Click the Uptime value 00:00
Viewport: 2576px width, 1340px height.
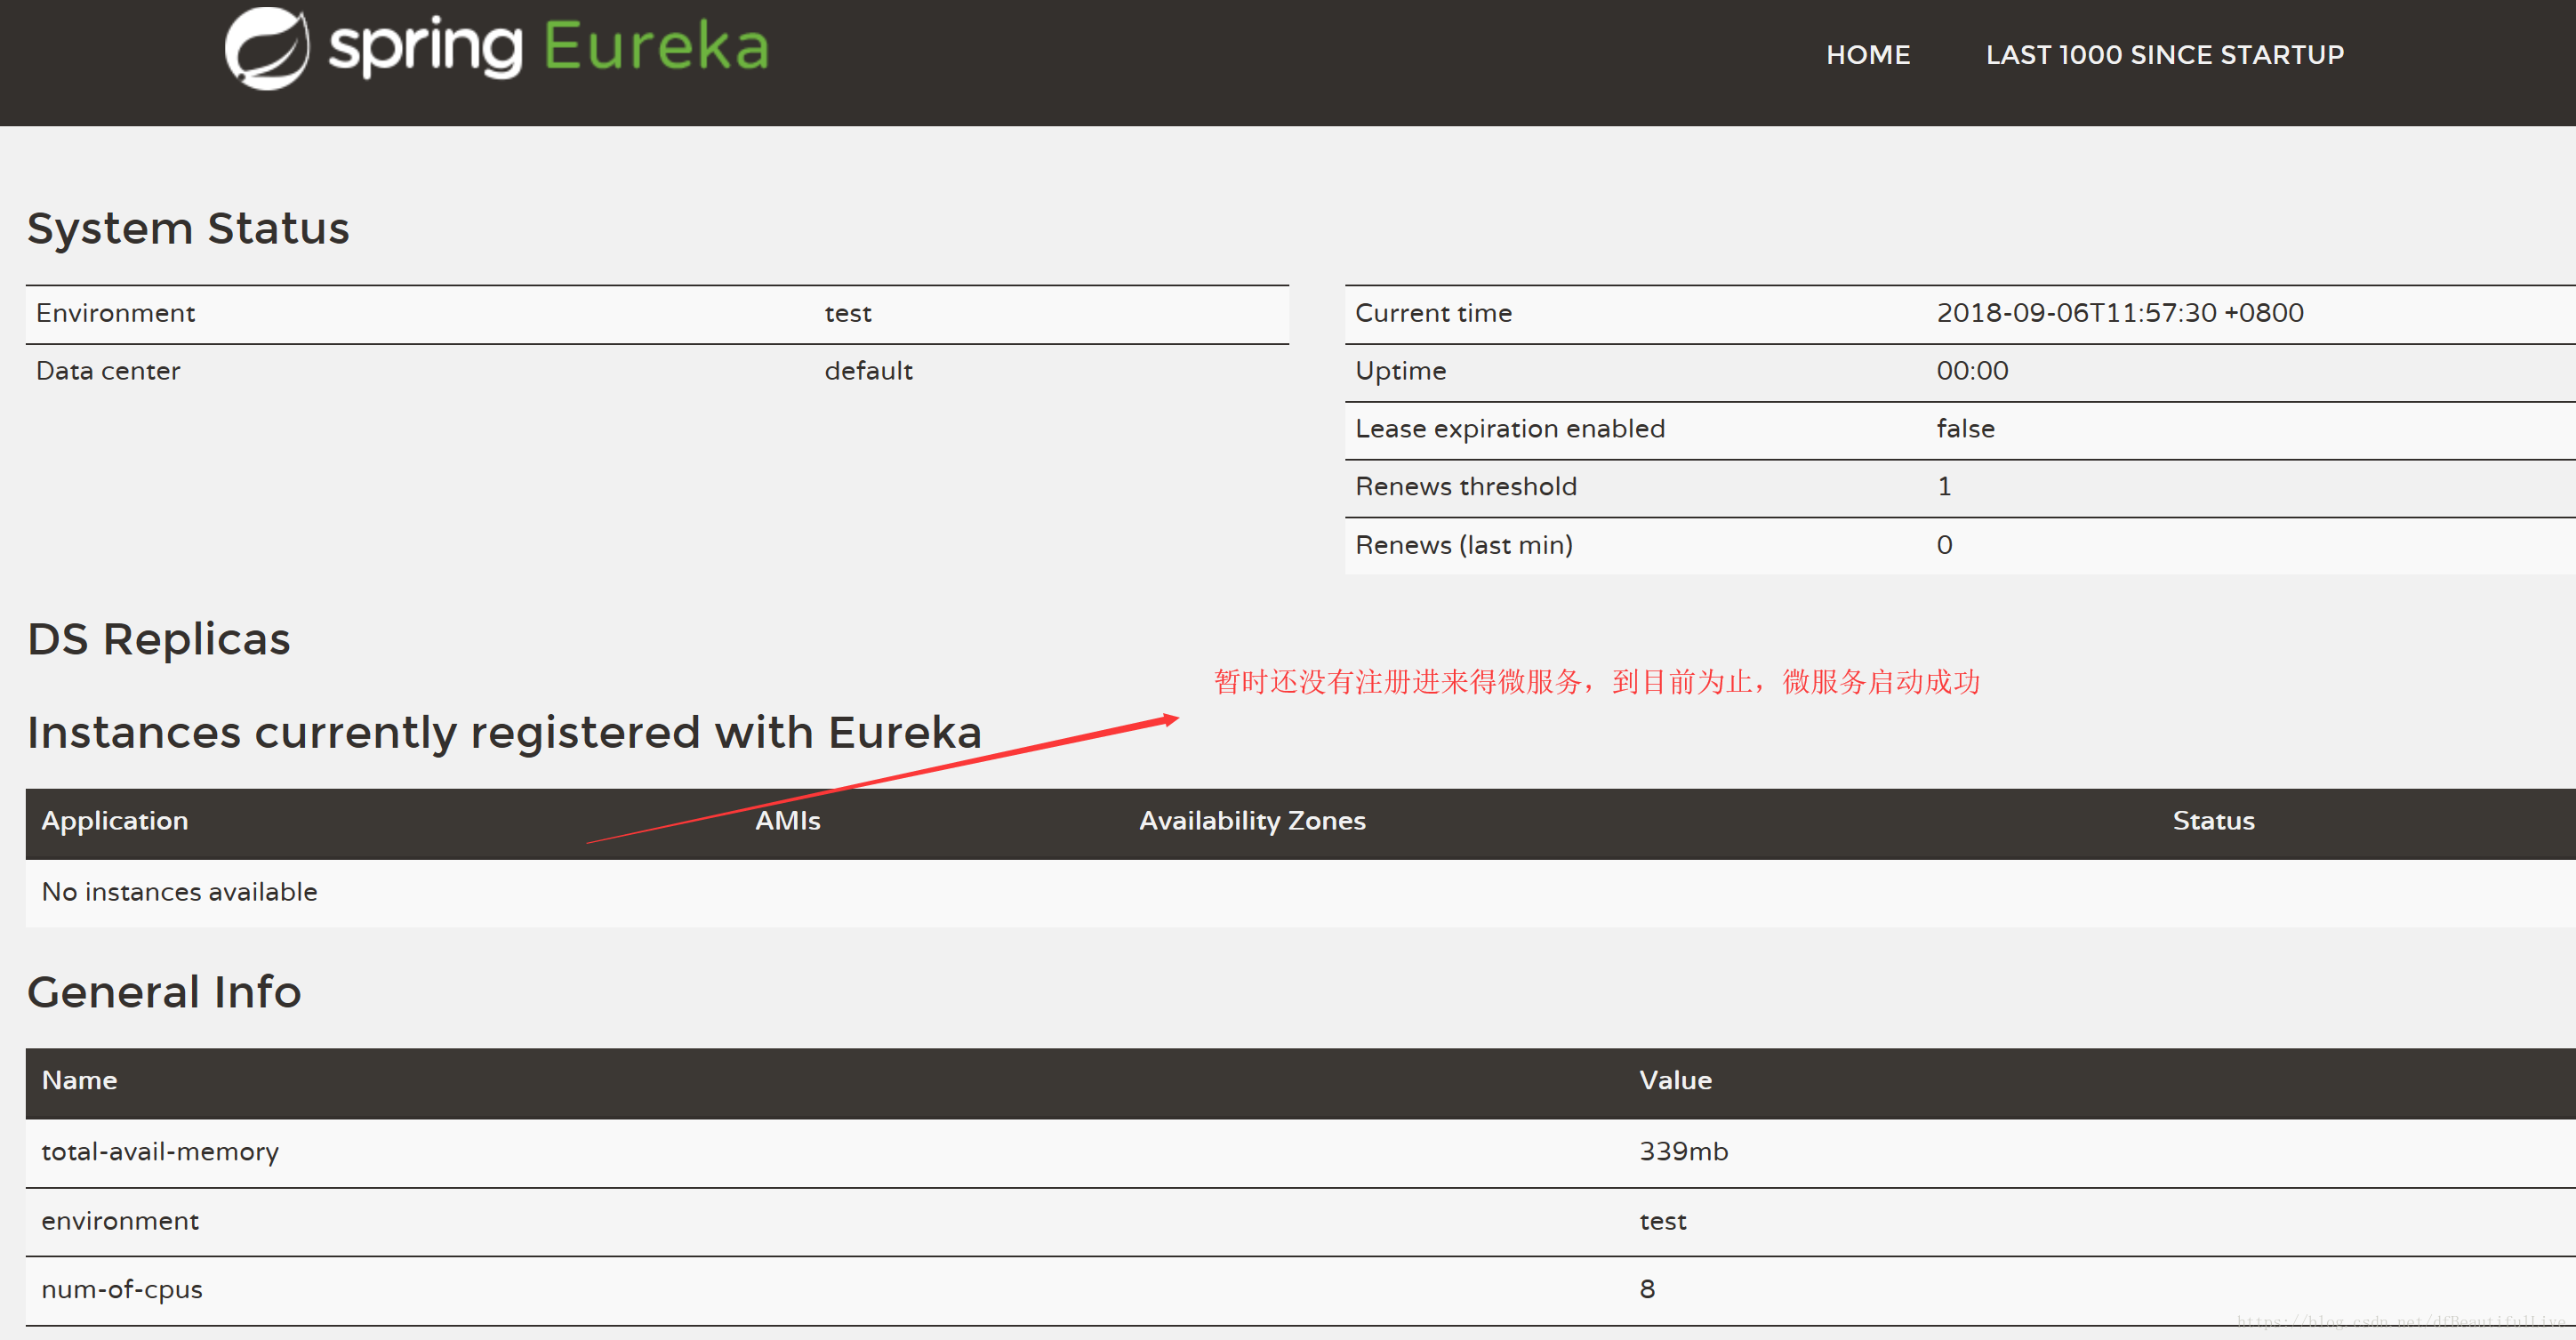(x=1971, y=371)
